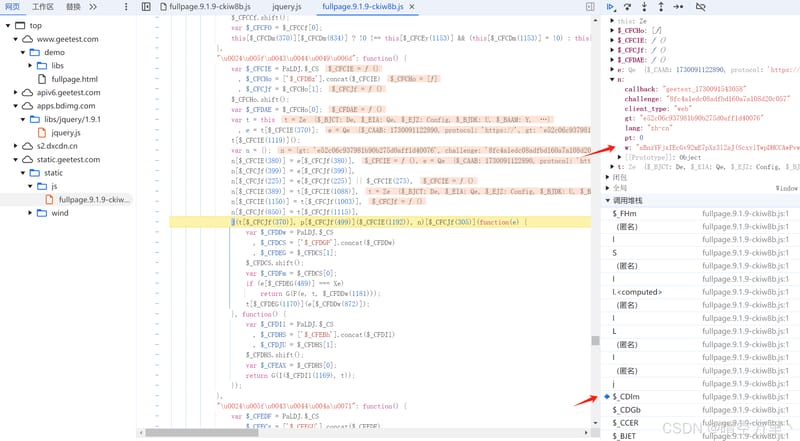Image resolution: width=800 pixels, height=441 pixels.
Task: Step out of current function
Action: click(661, 7)
